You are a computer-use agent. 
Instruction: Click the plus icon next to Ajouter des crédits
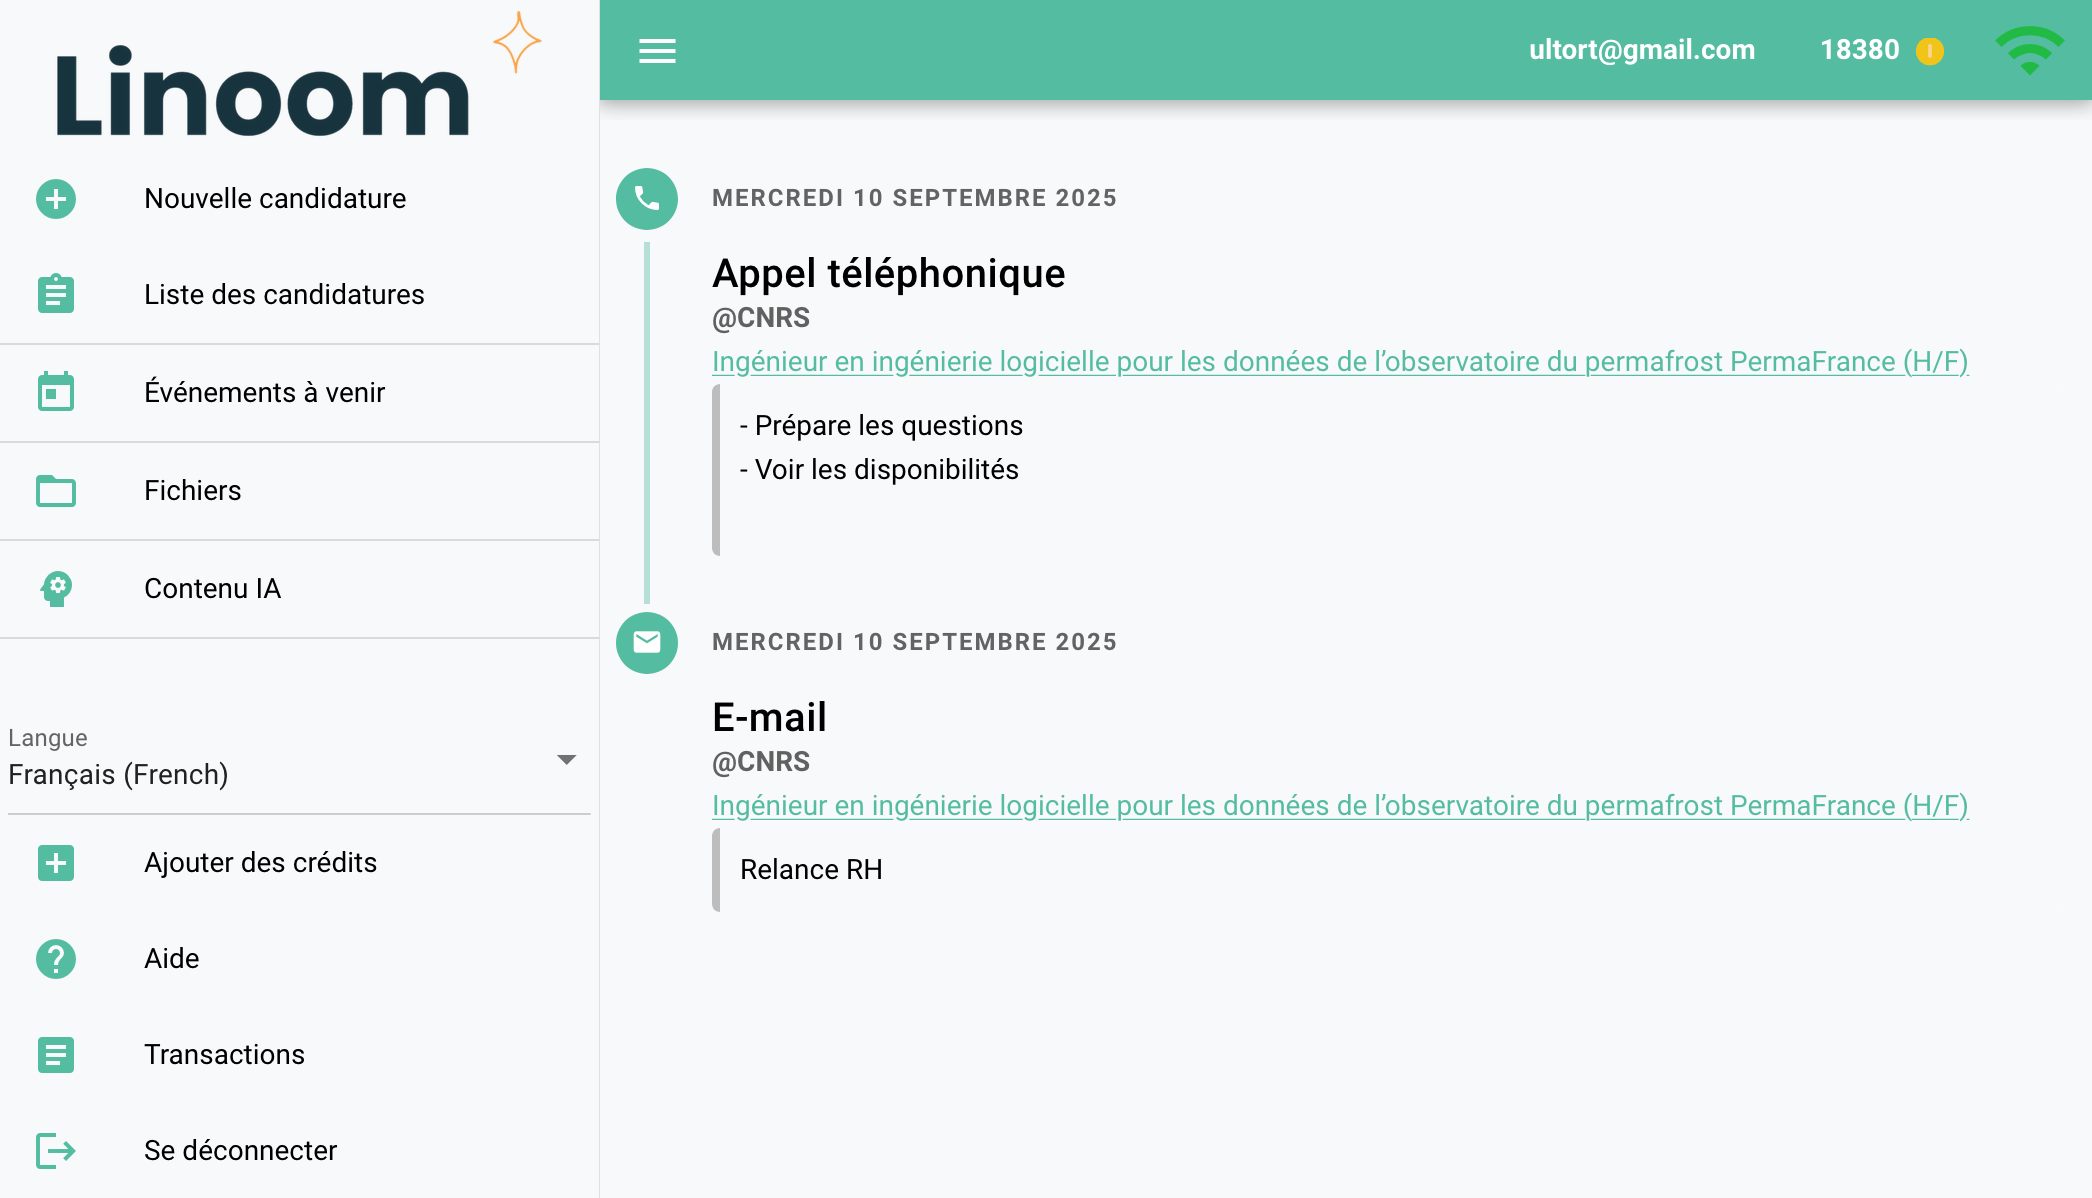(56, 862)
